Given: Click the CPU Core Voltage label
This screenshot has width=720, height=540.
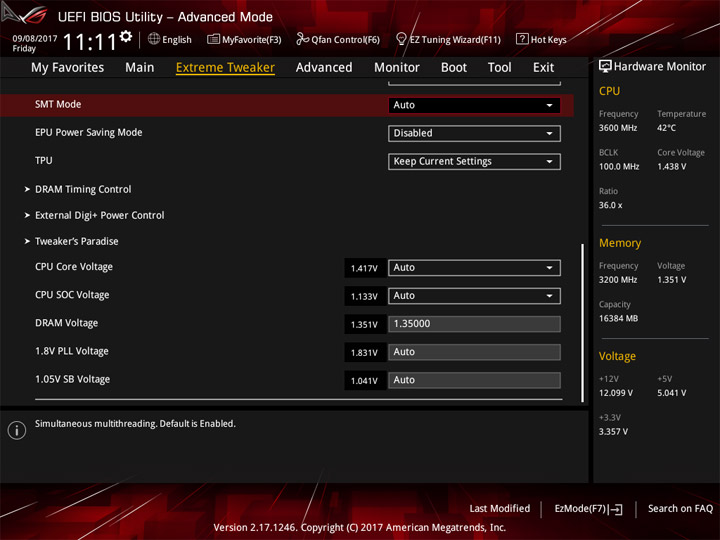Looking at the screenshot, I should pyautogui.click(x=73, y=267).
